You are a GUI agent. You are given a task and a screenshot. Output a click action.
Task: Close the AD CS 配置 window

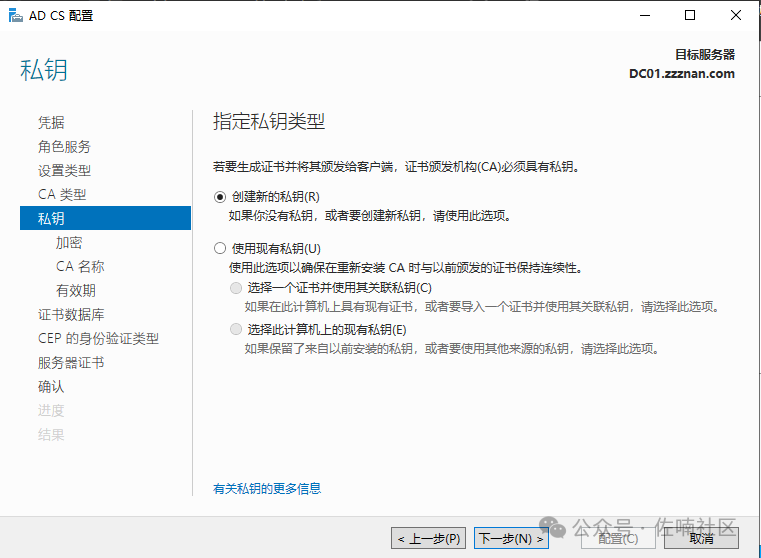(736, 16)
